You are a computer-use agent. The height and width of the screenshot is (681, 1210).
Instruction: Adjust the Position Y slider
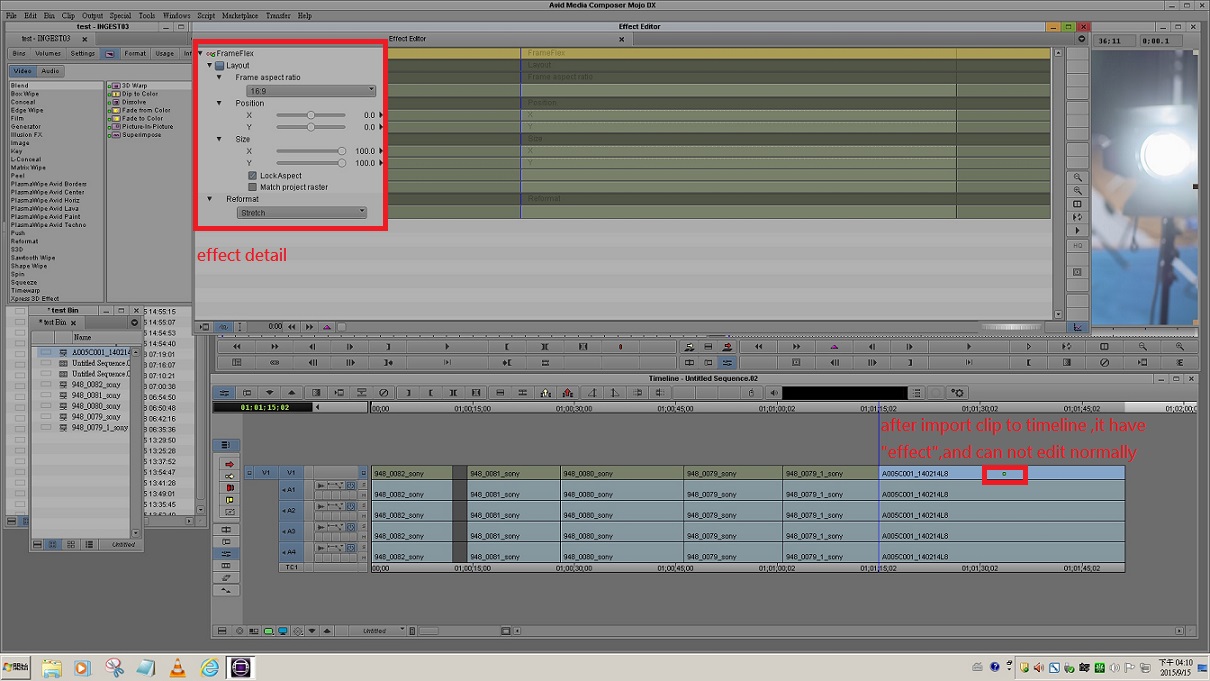(x=311, y=127)
